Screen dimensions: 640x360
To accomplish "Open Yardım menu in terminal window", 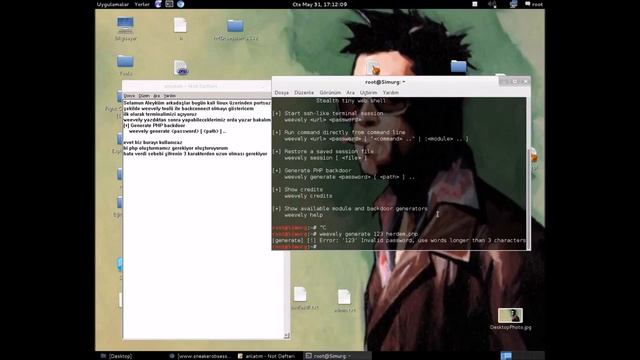I will [391, 93].
